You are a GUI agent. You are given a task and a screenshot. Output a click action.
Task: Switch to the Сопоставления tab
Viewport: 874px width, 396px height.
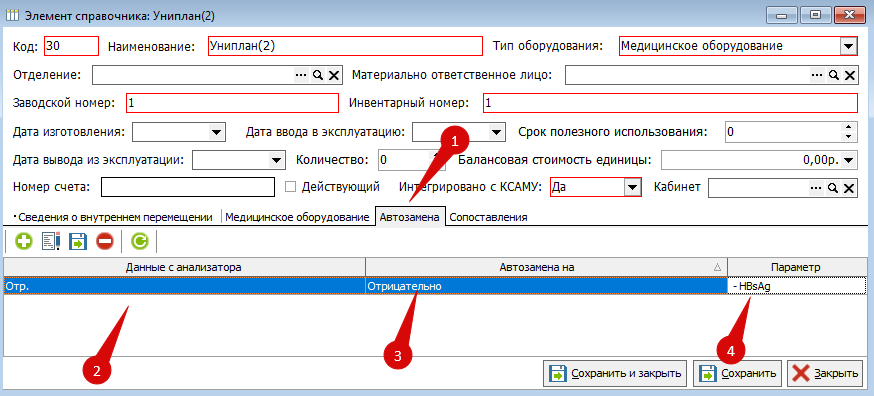(488, 218)
